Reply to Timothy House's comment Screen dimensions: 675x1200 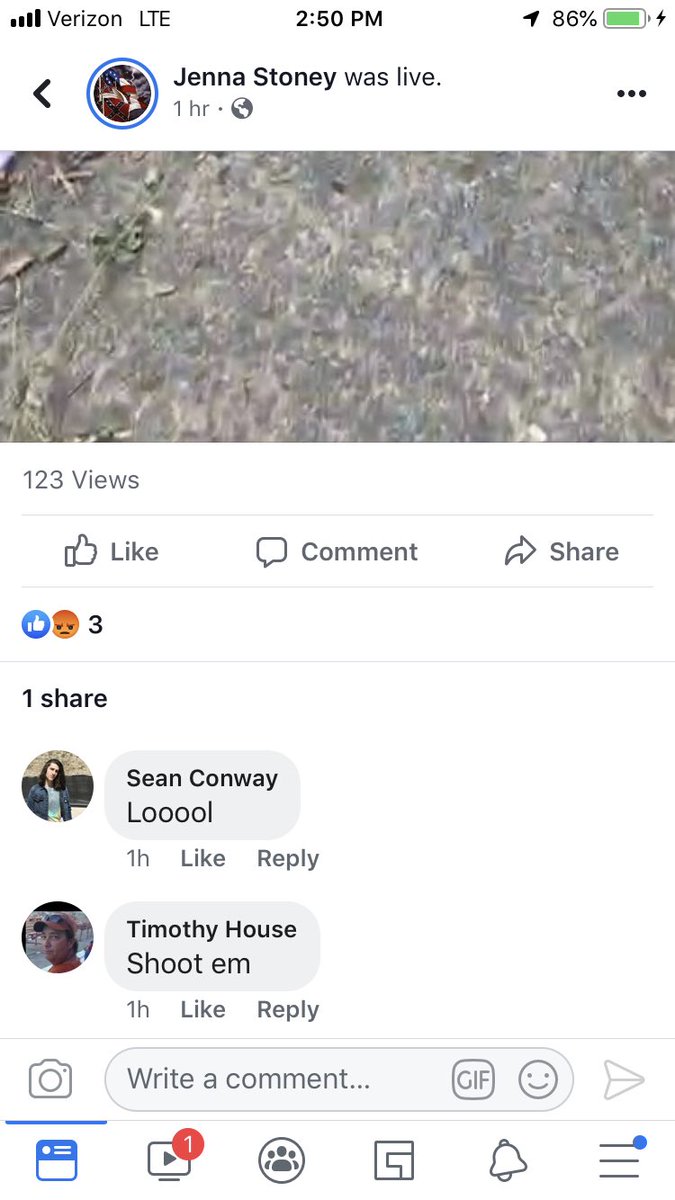point(288,1010)
